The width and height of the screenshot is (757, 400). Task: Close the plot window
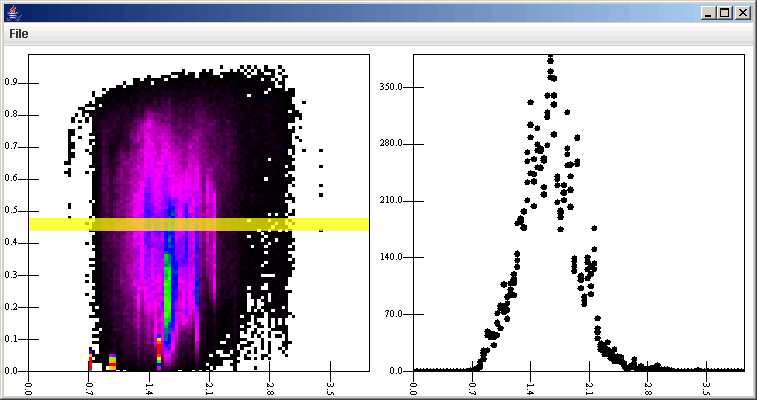tap(742, 13)
